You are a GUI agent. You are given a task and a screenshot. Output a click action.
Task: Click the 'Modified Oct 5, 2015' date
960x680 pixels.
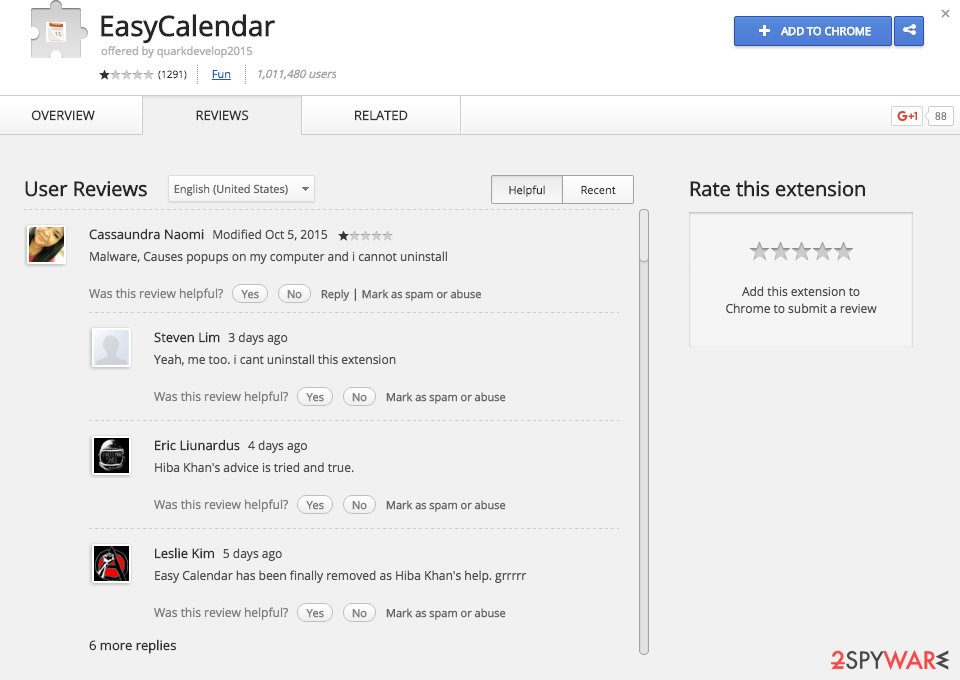tap(270, 234)
